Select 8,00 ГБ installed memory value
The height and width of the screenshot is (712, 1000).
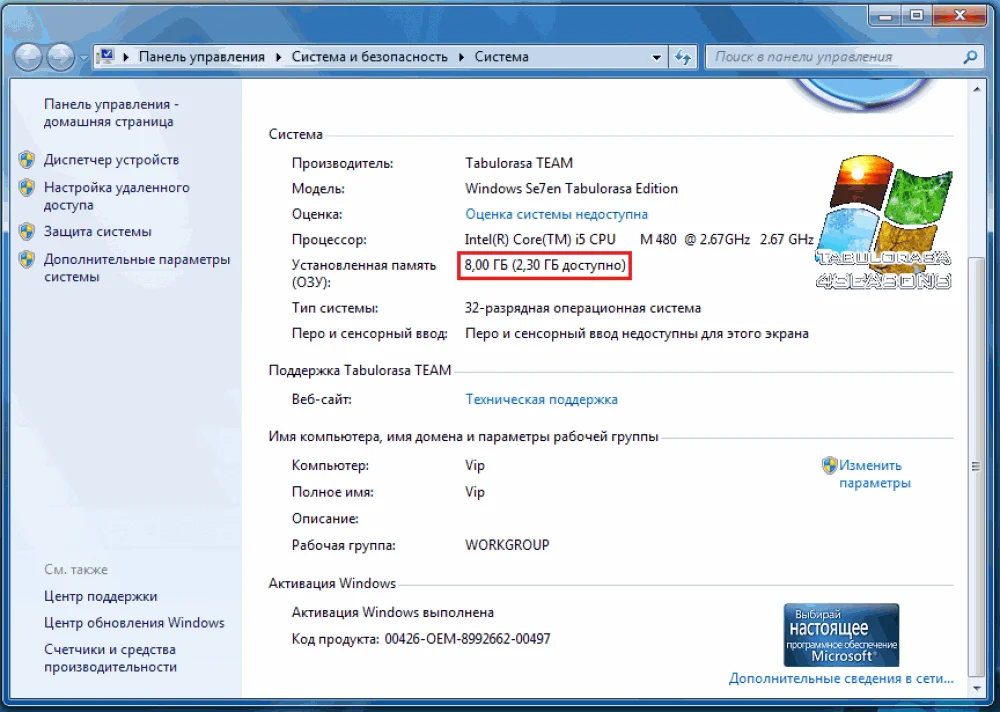pos(545,265)
